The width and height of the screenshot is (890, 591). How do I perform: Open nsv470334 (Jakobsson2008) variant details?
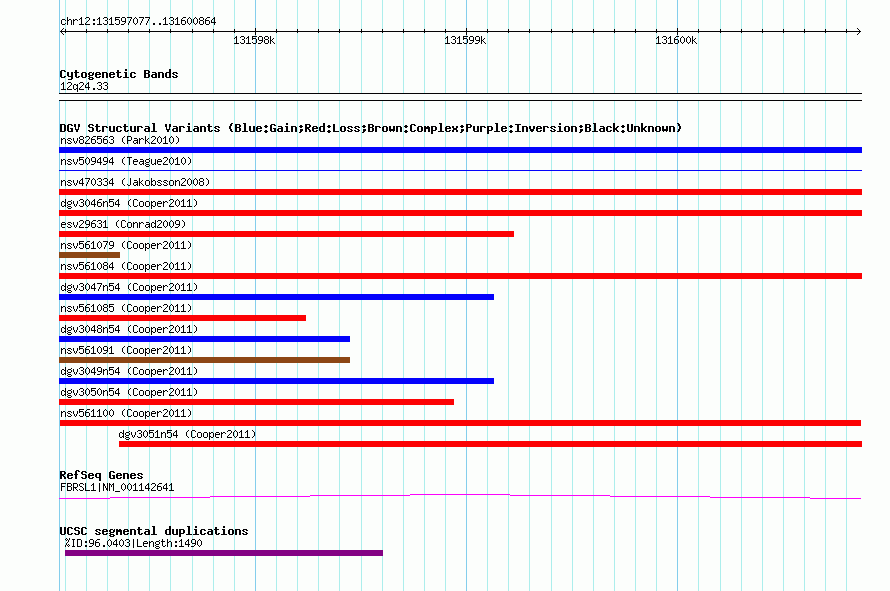pos(135,182)
